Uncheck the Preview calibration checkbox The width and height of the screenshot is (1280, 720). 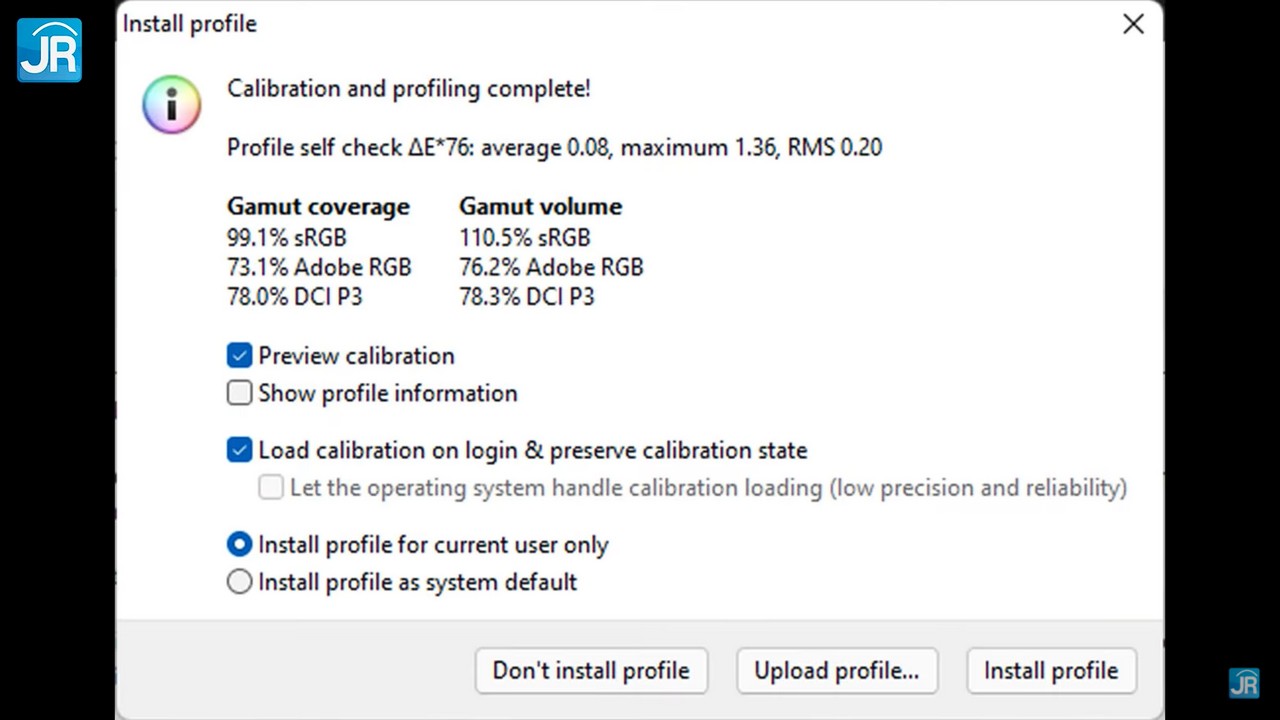tap(239, 356)
